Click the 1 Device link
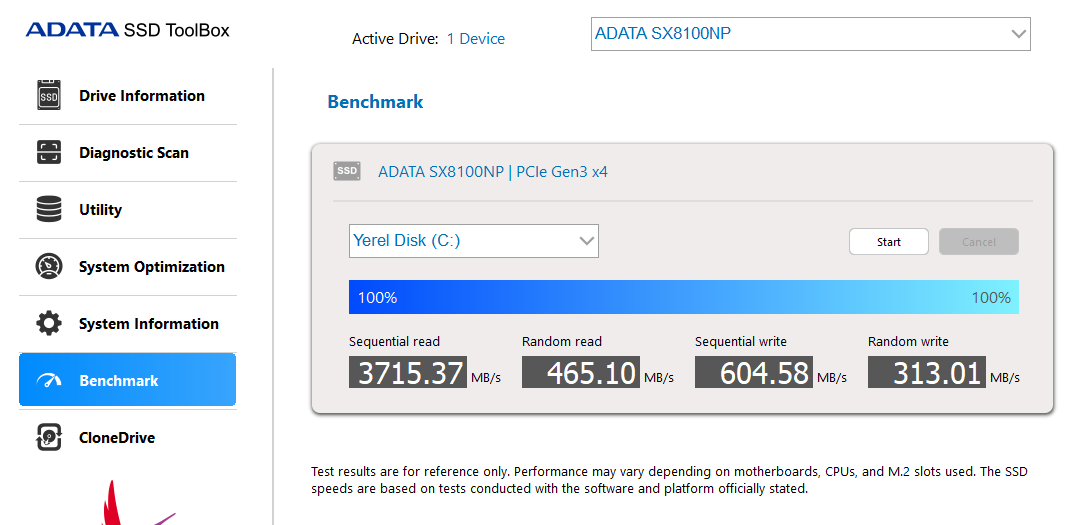Screen dimensions: 1081x525 476,39
